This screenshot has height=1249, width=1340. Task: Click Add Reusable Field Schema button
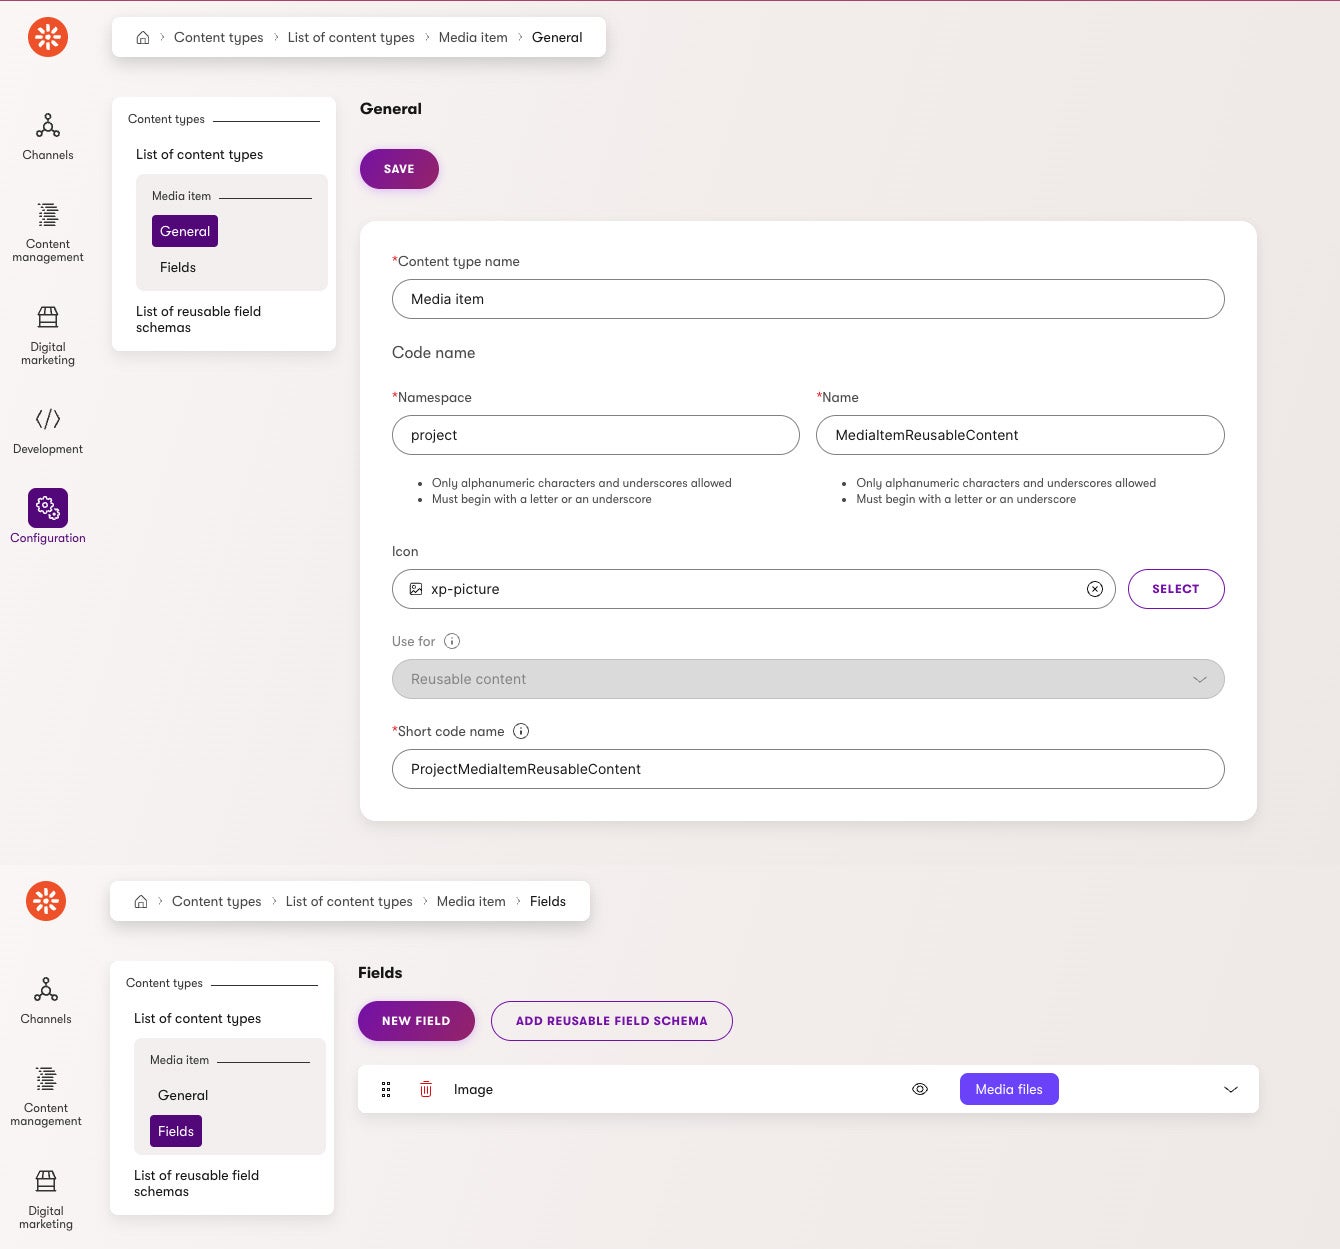pos(611,1021)
